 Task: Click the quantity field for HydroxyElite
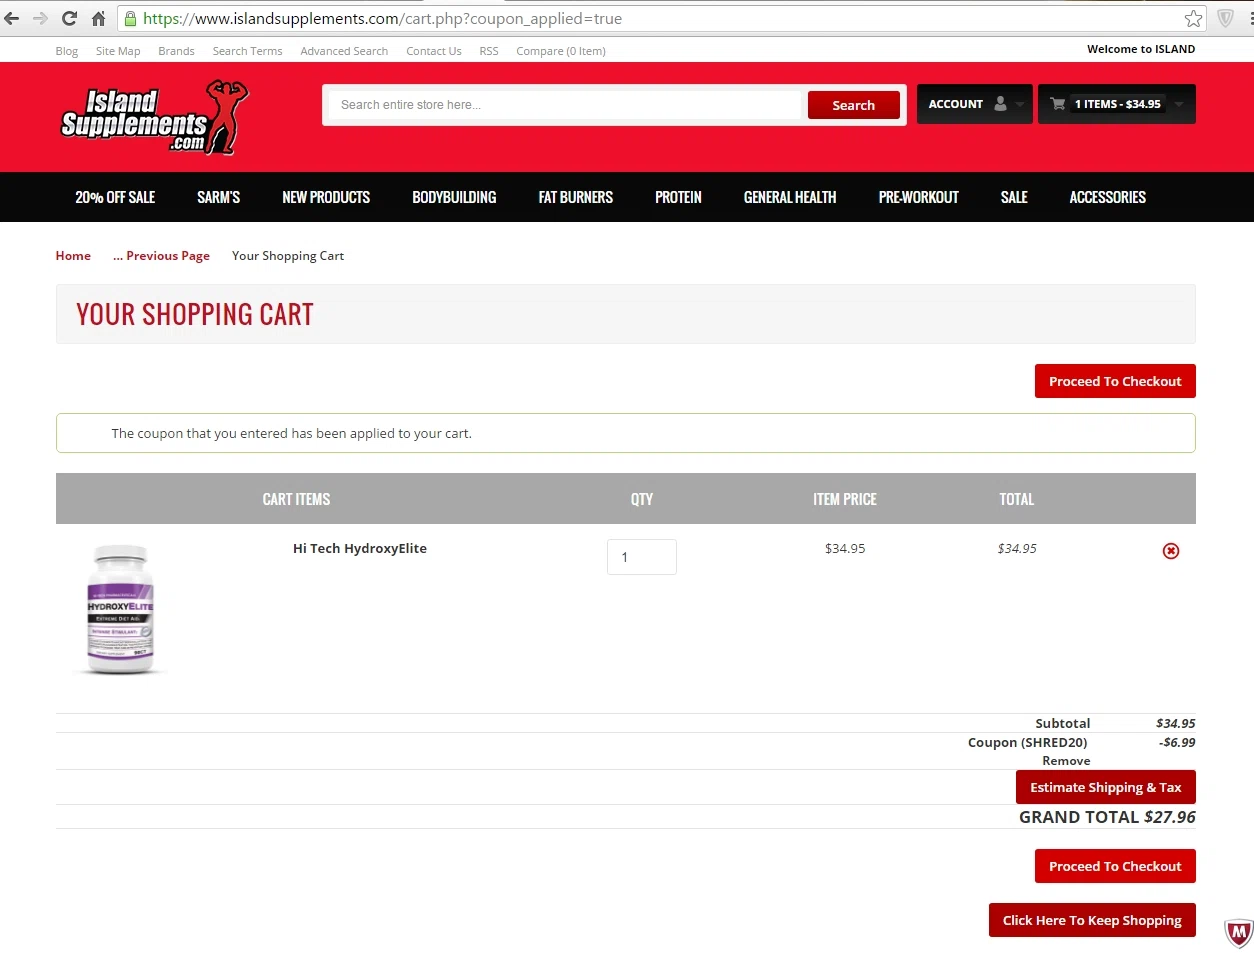[x=642, y=557]
